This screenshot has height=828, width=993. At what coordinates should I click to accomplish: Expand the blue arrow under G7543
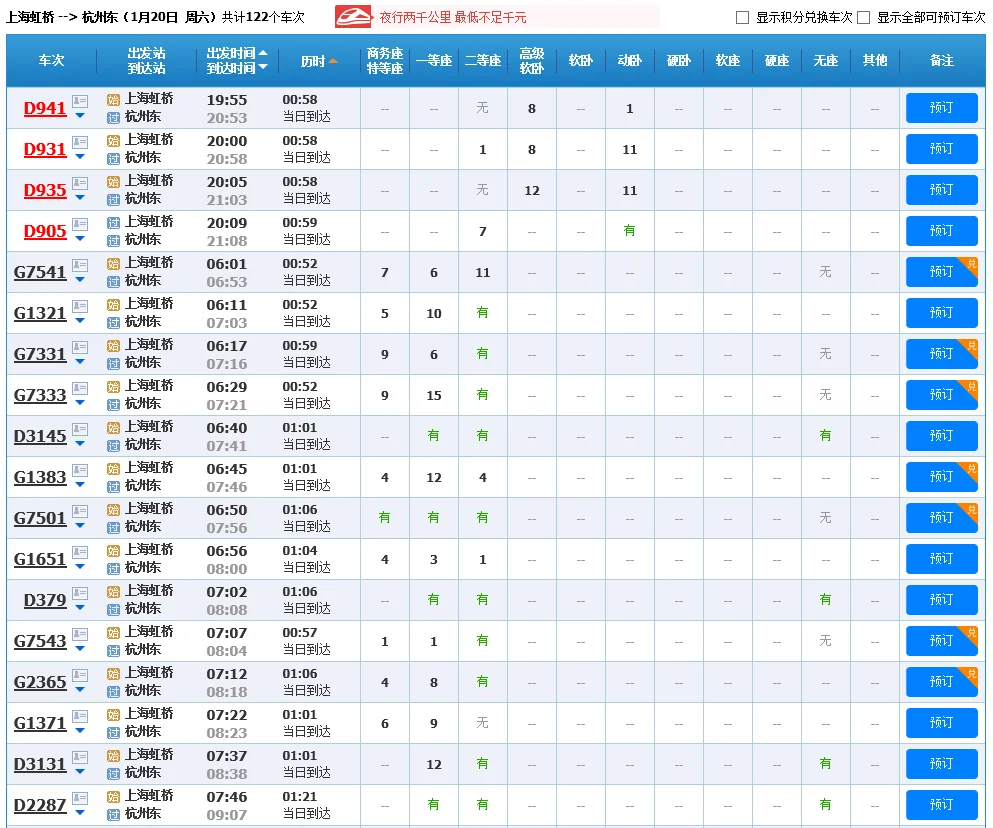click(80, 650)
